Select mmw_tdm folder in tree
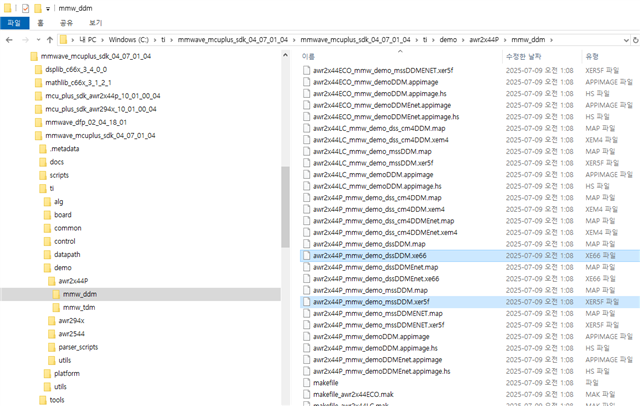 point(78,307)
